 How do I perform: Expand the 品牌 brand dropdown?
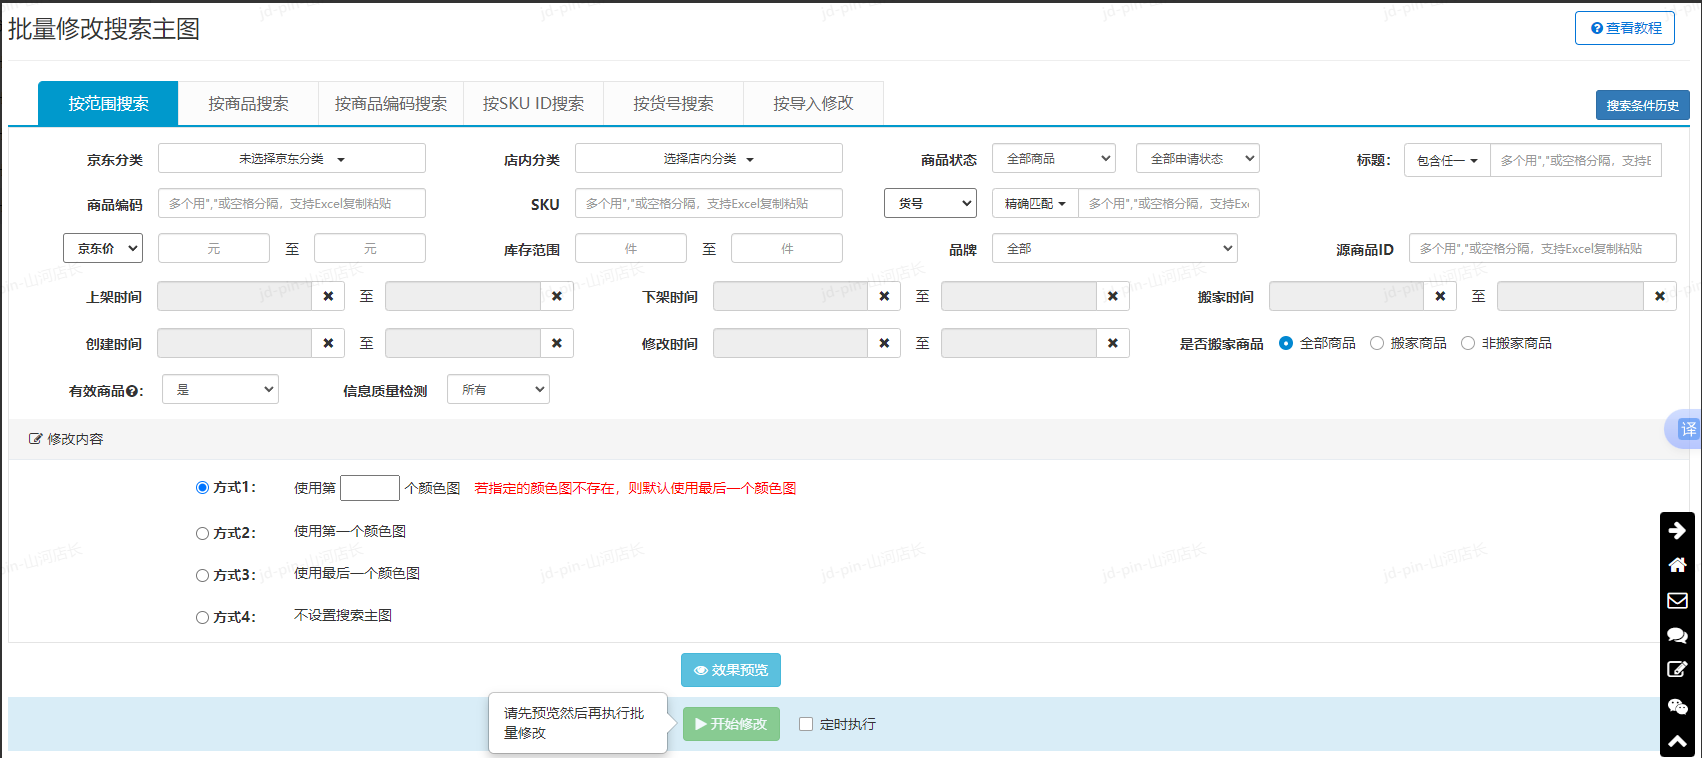1114,249
